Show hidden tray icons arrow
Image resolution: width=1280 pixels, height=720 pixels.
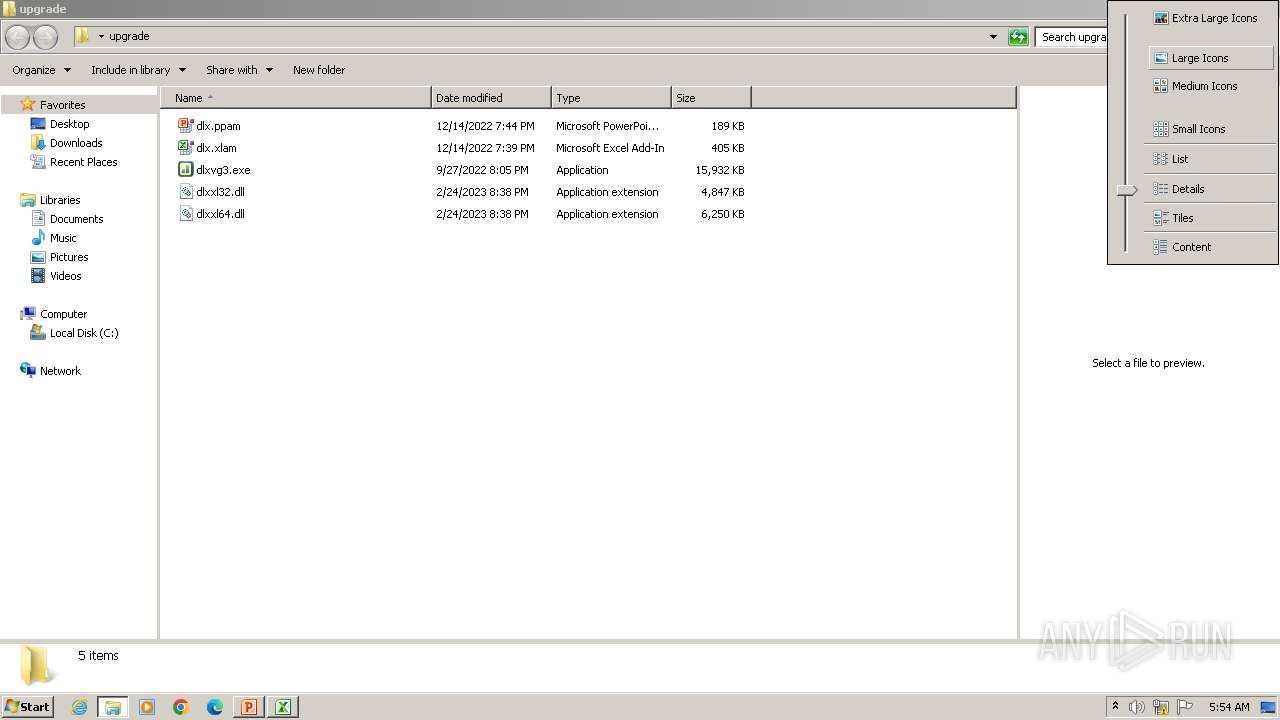pos(1115,707)
